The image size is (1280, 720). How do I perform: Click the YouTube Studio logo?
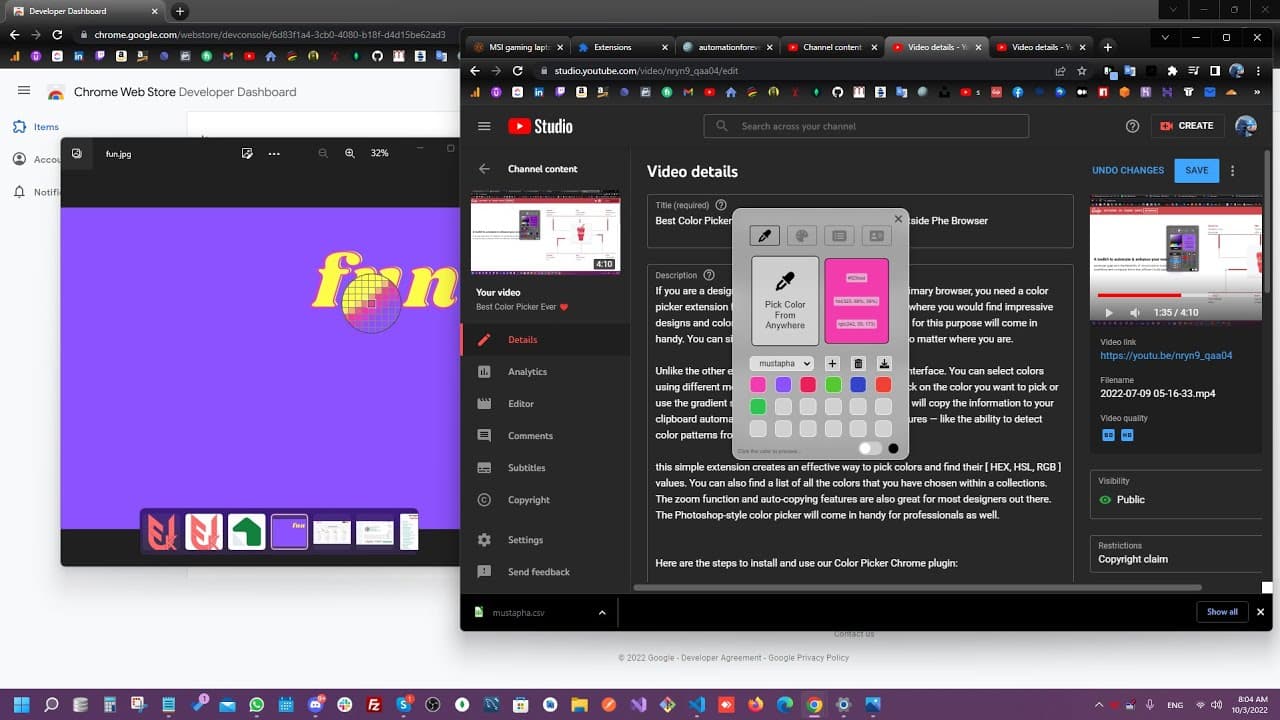pyautogui.click(x=540, y=126)
